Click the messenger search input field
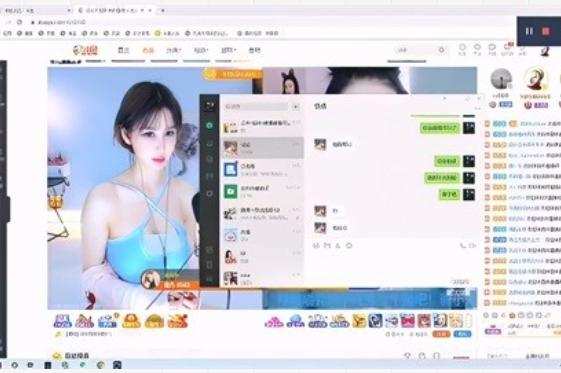This screenshot has height=373, width=561. pyautogui.click(x=256, y=107)
